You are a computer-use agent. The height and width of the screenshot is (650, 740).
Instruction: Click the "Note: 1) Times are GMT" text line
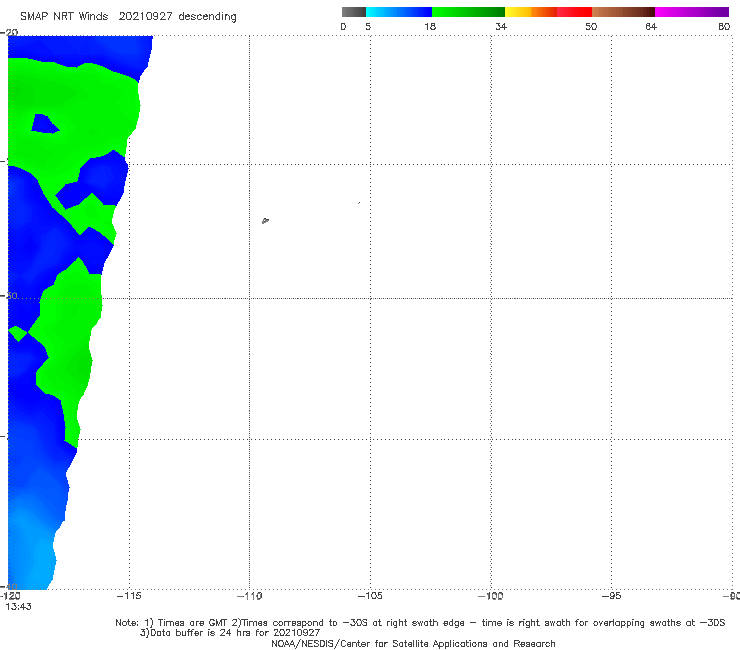(420, 623)
